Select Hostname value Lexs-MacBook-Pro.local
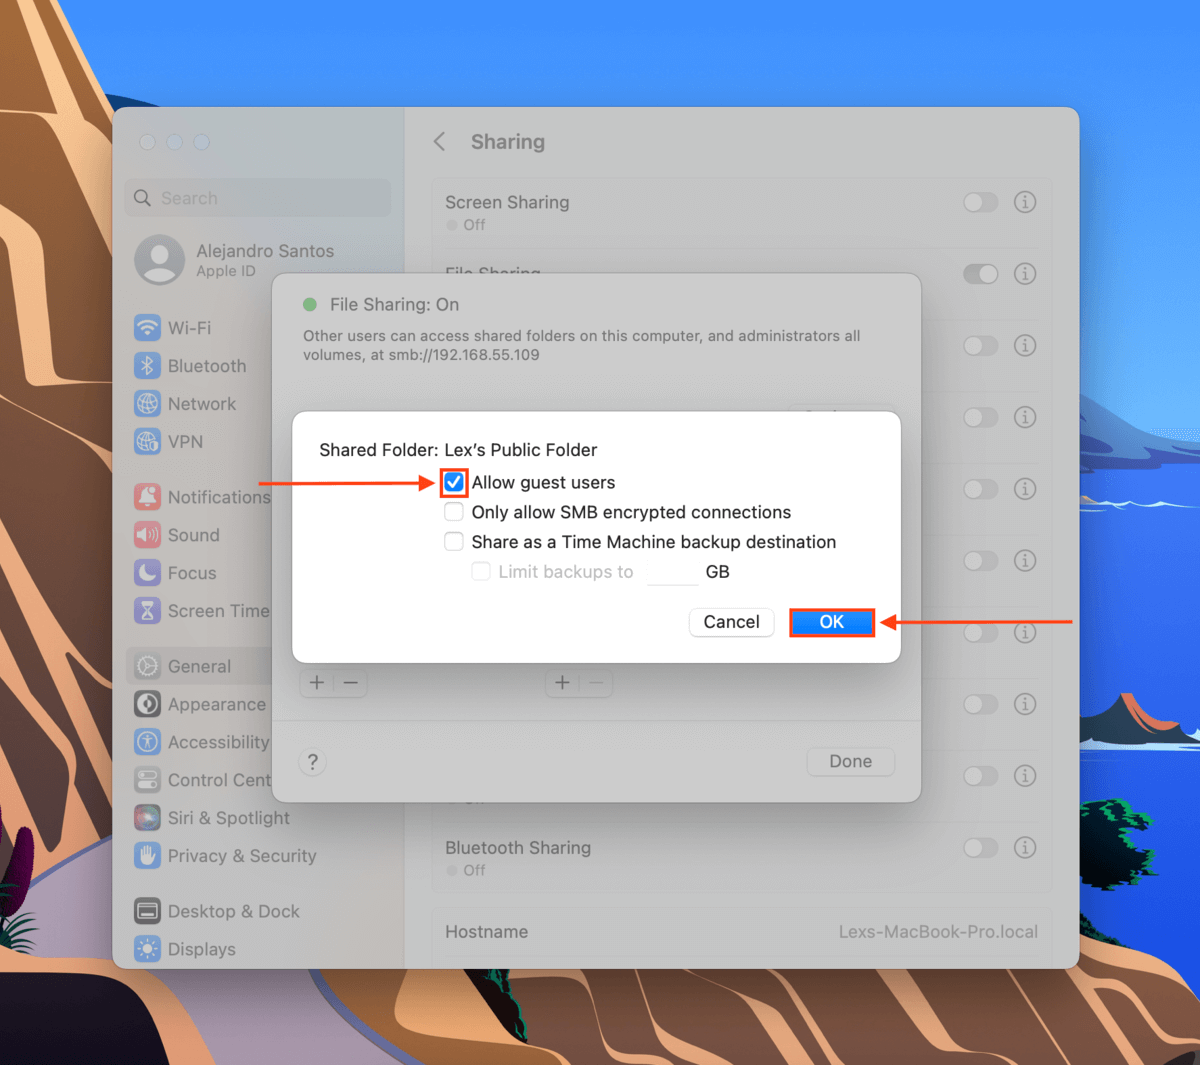 click(x=938, y=932)
